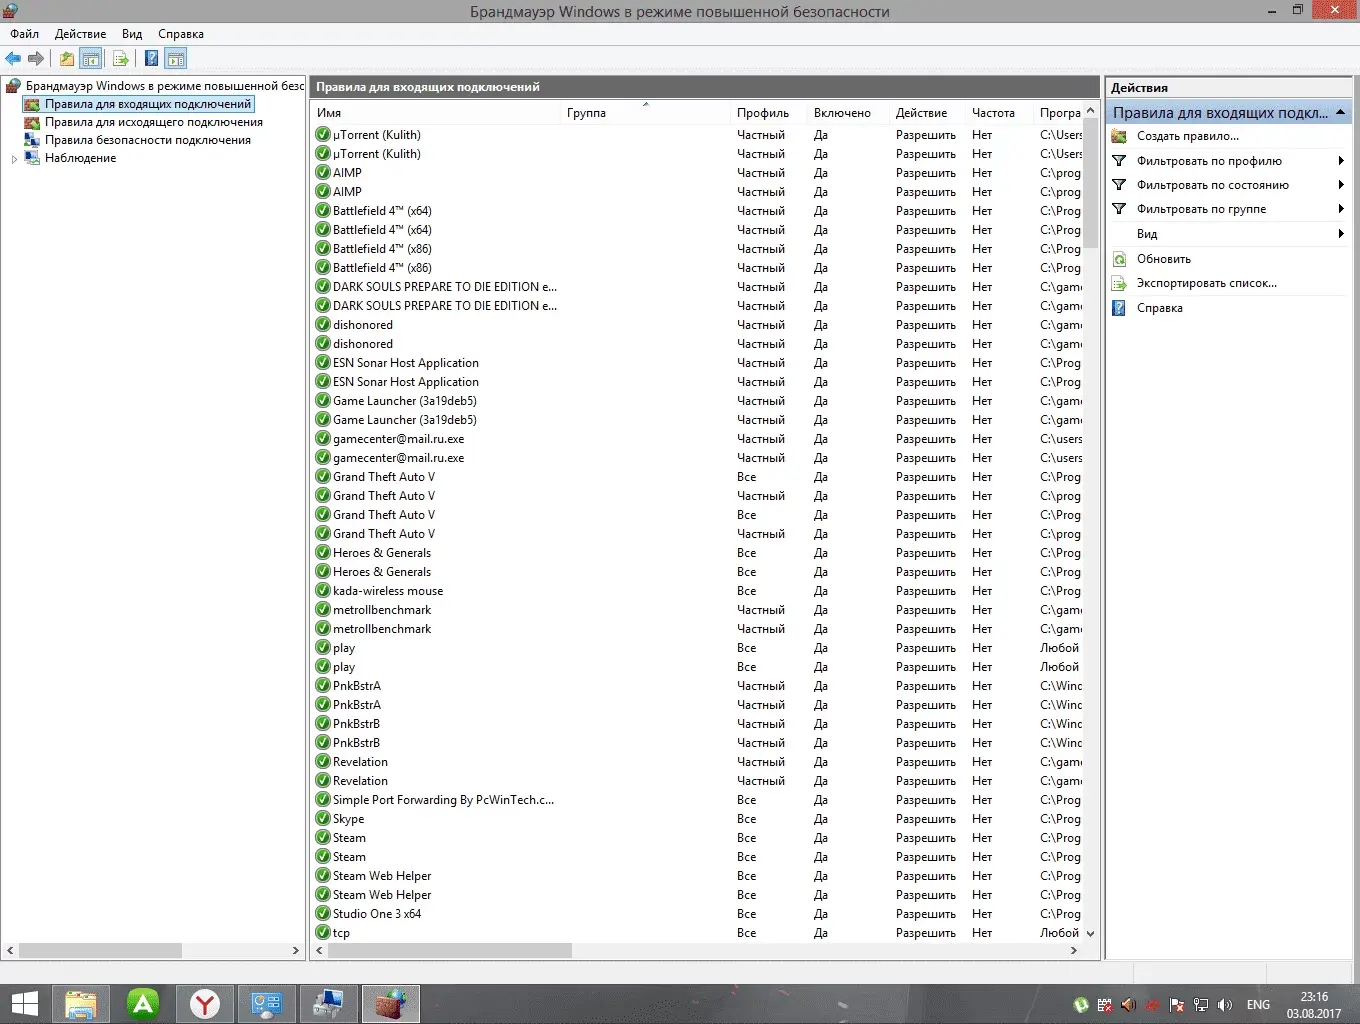1360x1024 pixels.
Task: Go back with the blue left arrow toolbar icon
Action: pyautogui.click(x=13, y=59)
